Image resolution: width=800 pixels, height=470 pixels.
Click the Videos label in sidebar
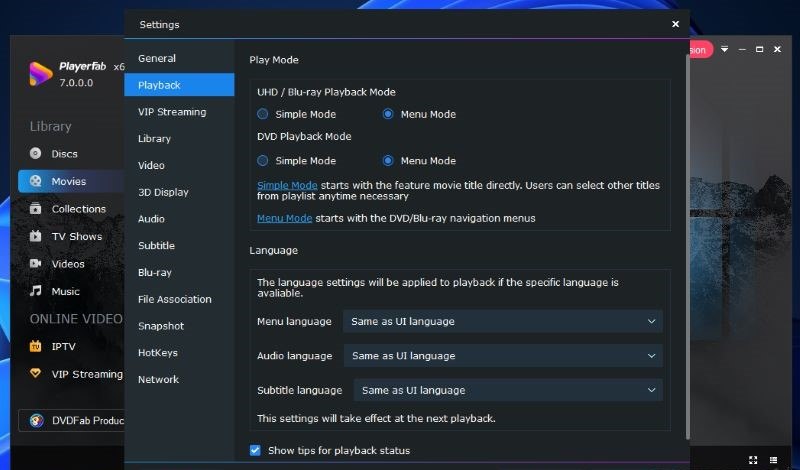tap(68, 264)
